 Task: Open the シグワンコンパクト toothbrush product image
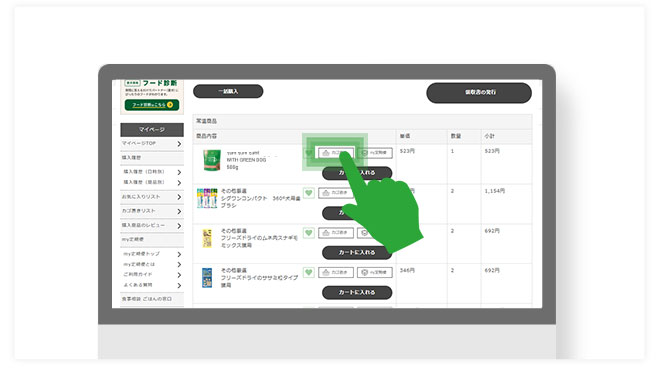point(207,198)
